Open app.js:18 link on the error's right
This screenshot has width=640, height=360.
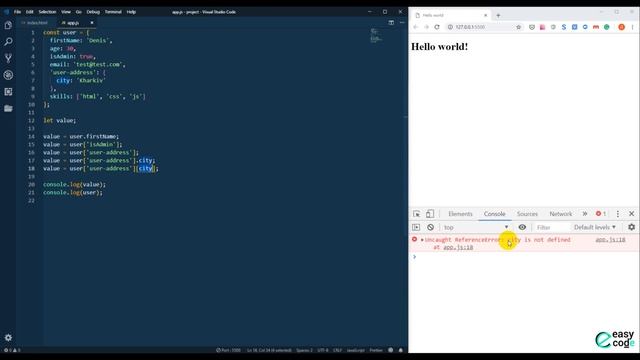610,240
